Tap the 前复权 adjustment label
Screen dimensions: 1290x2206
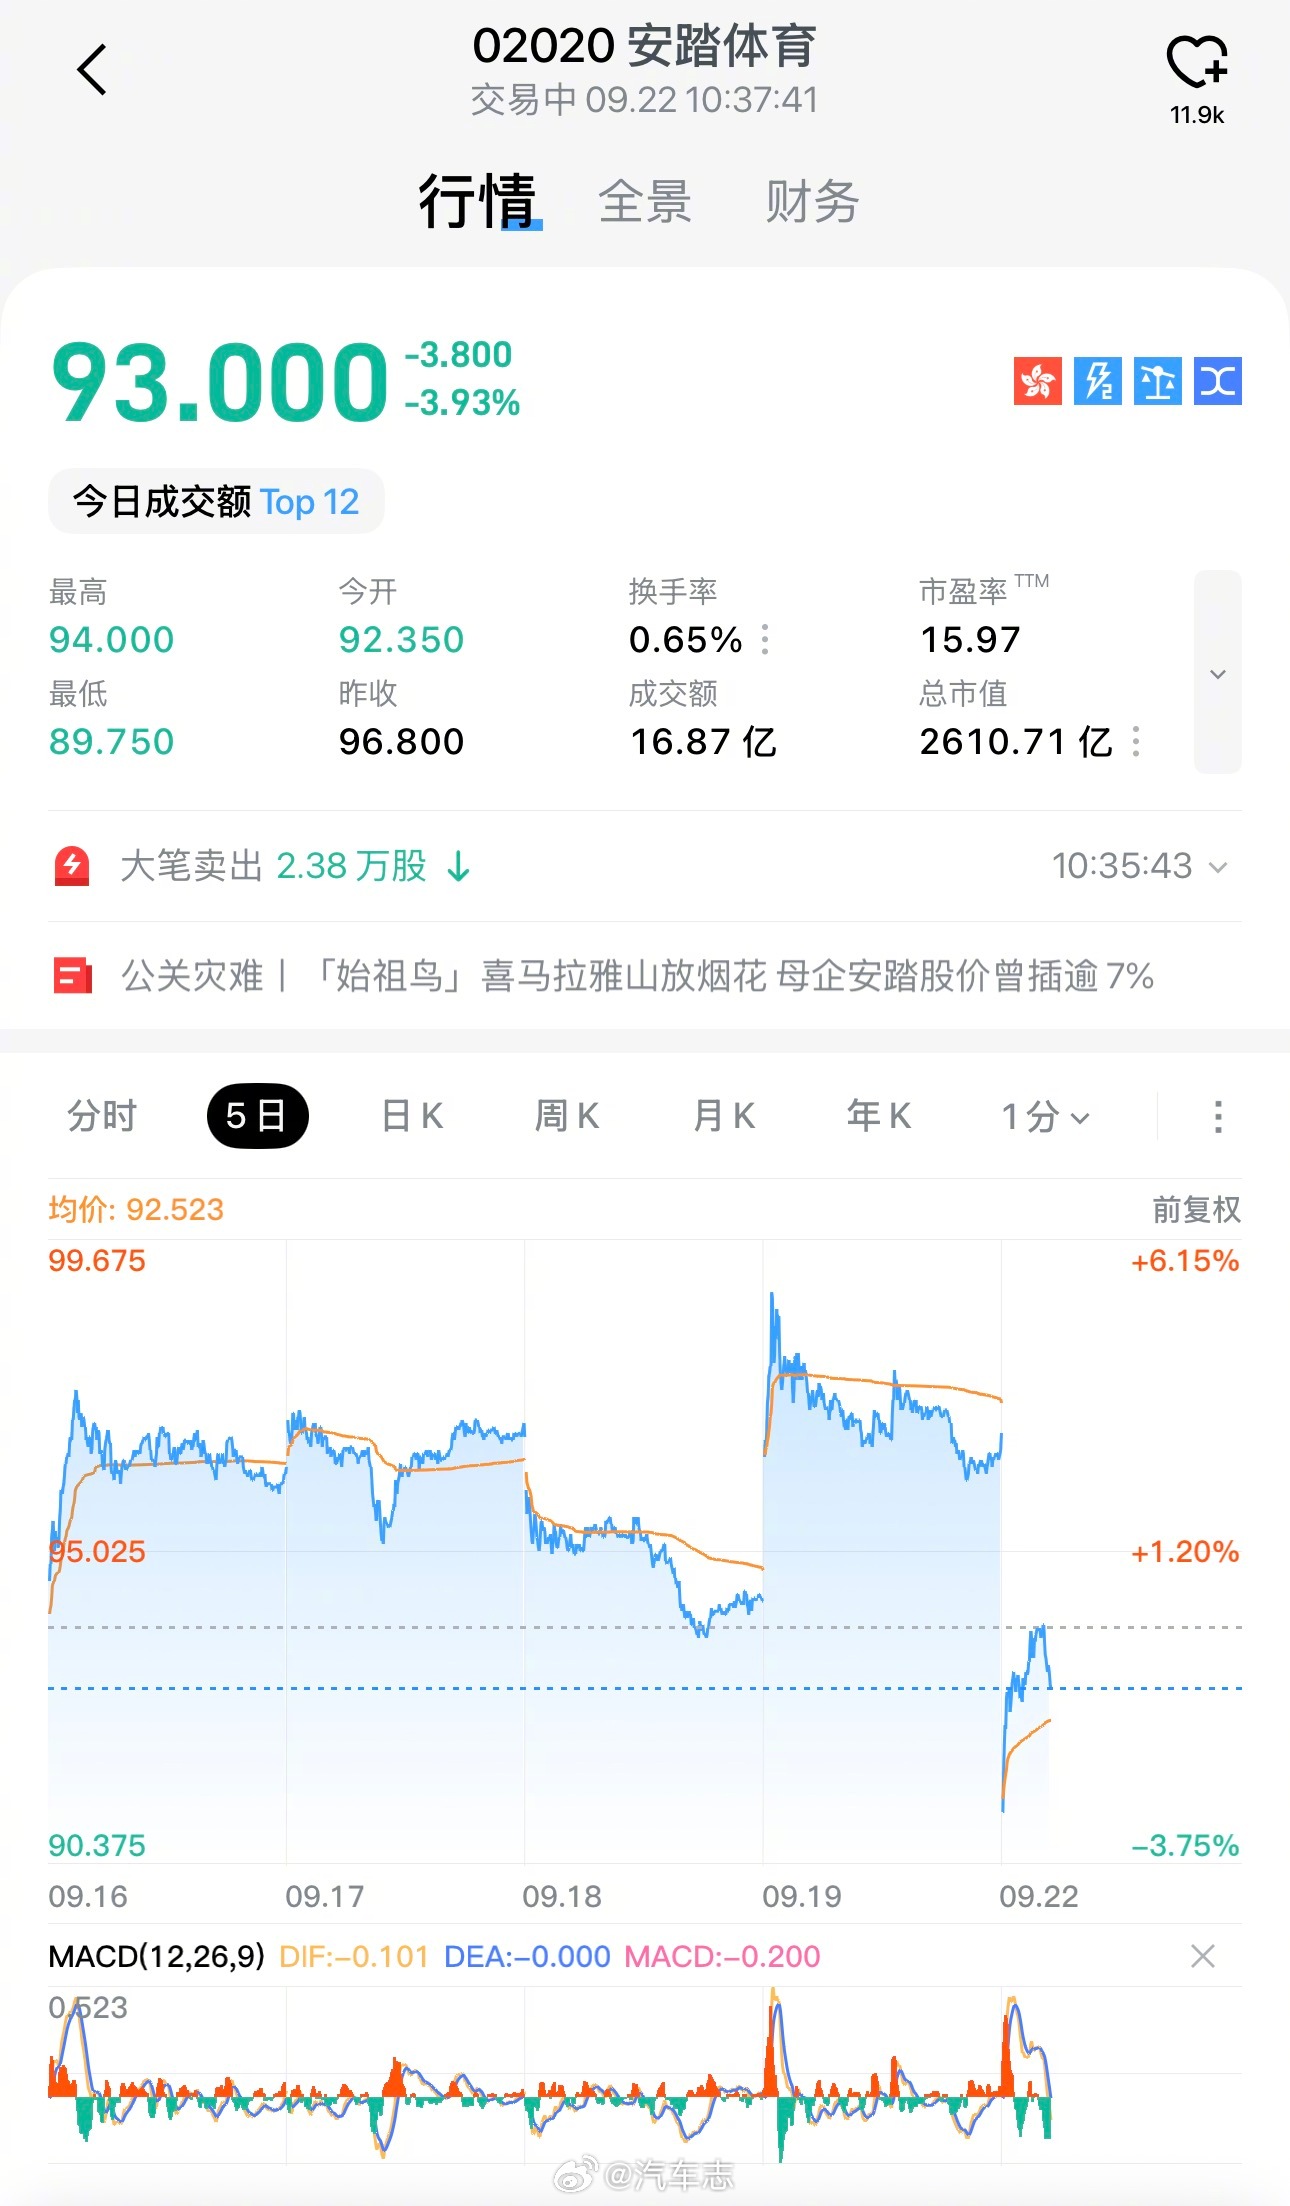point(1196,1210)
